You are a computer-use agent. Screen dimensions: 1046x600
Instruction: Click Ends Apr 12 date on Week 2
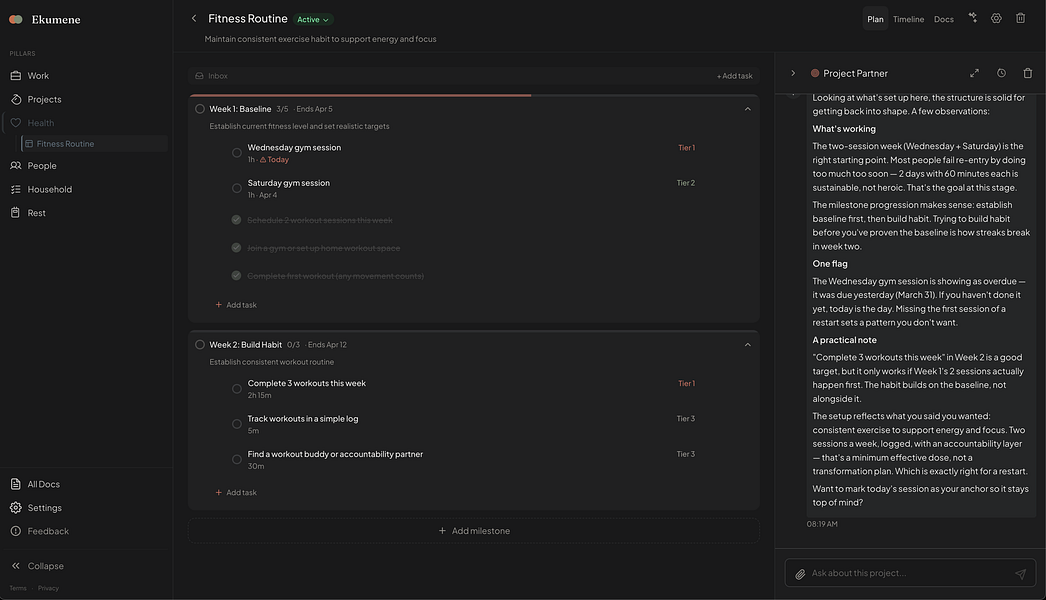tap(327, 344)
